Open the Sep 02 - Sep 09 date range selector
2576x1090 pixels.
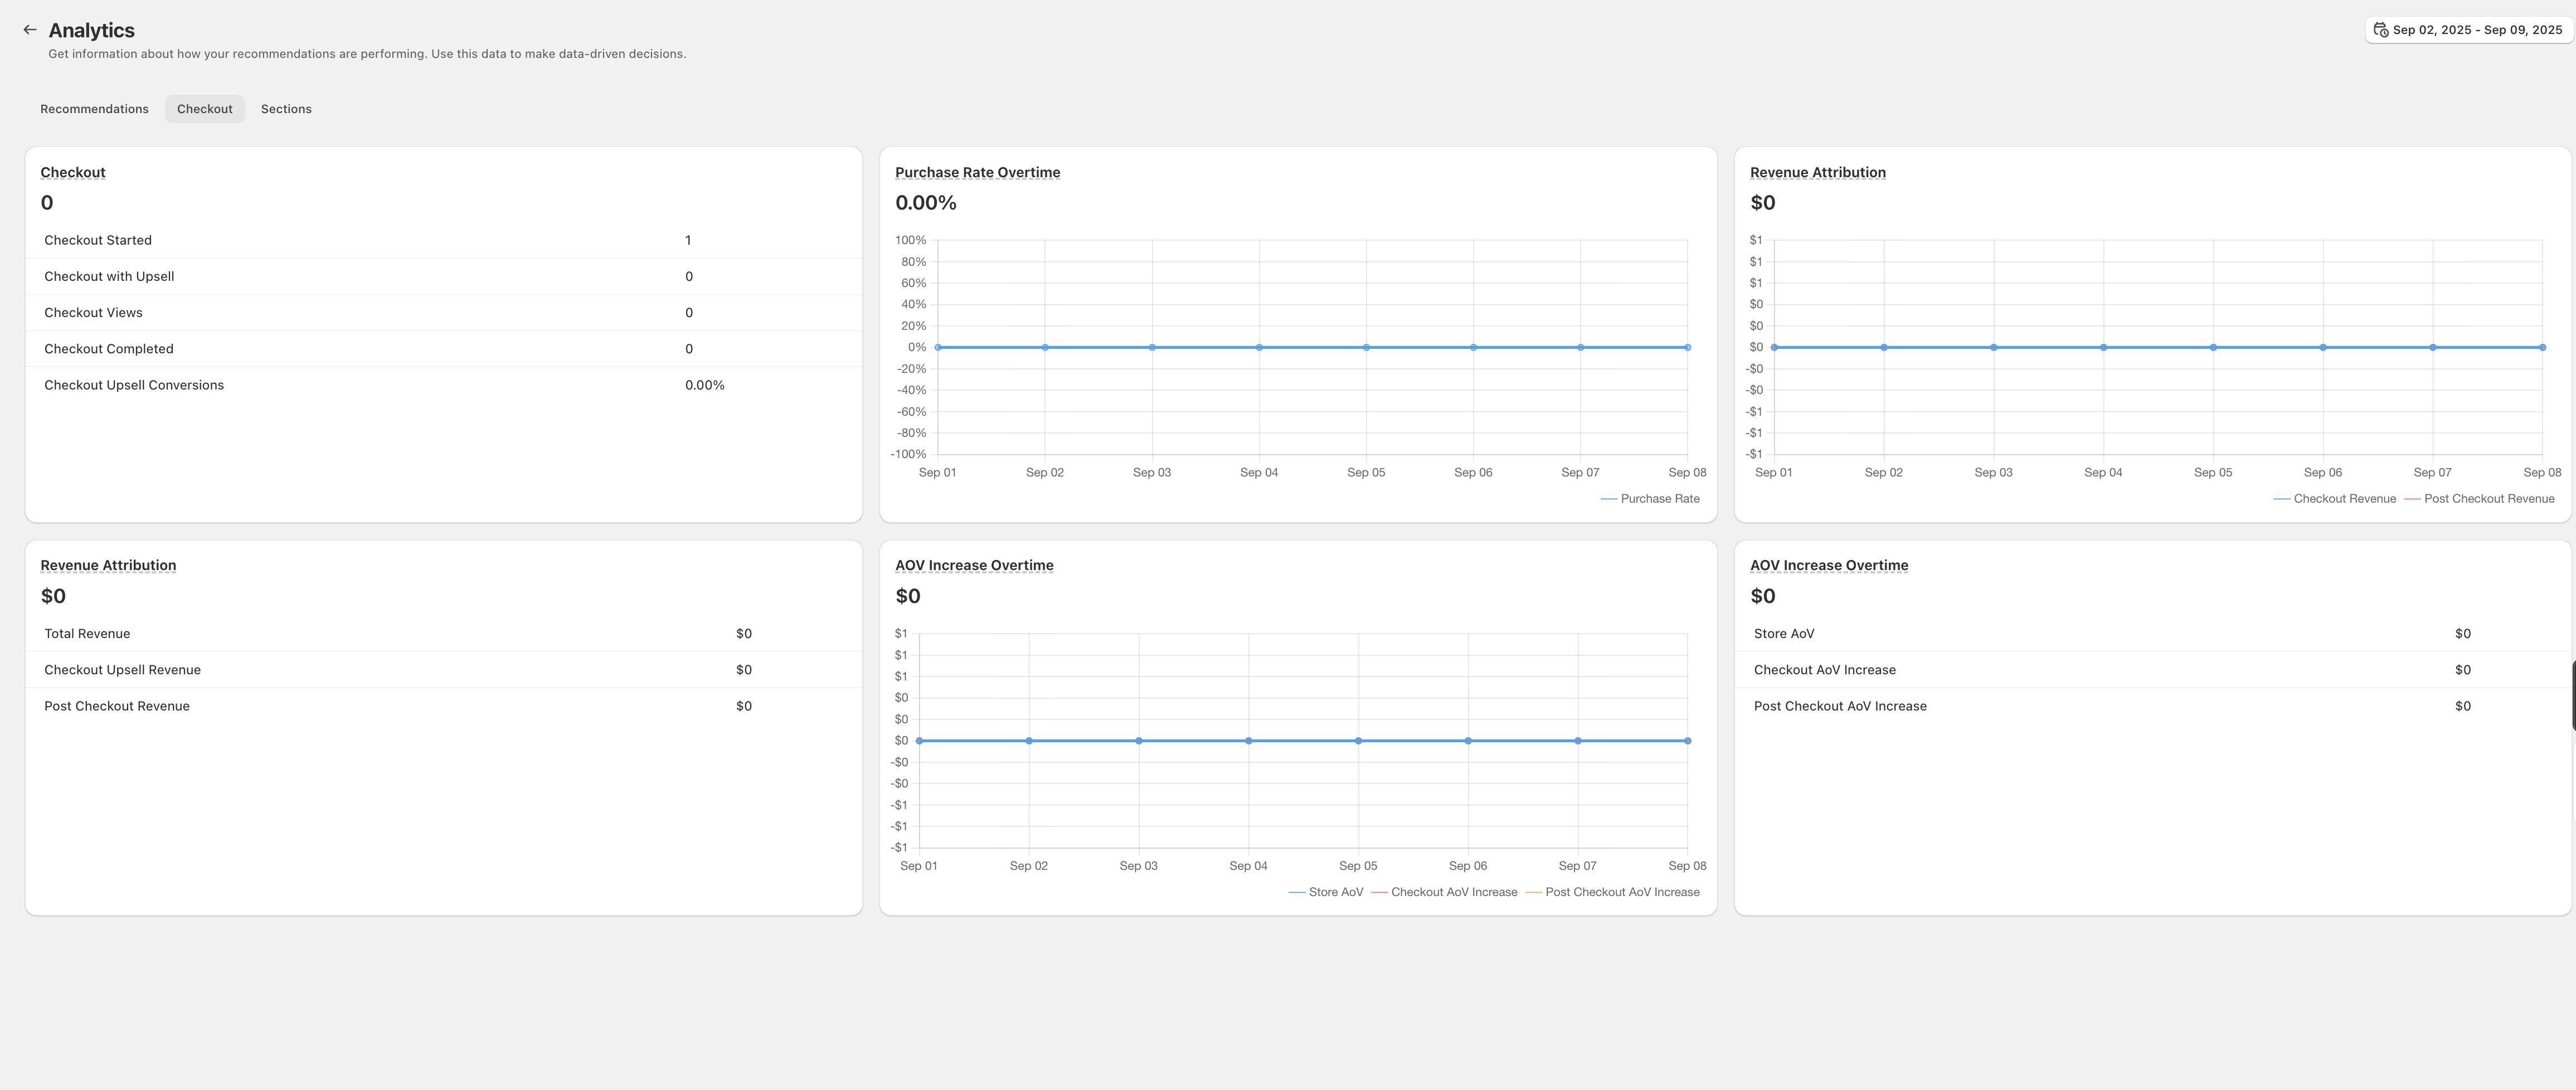2469,29
